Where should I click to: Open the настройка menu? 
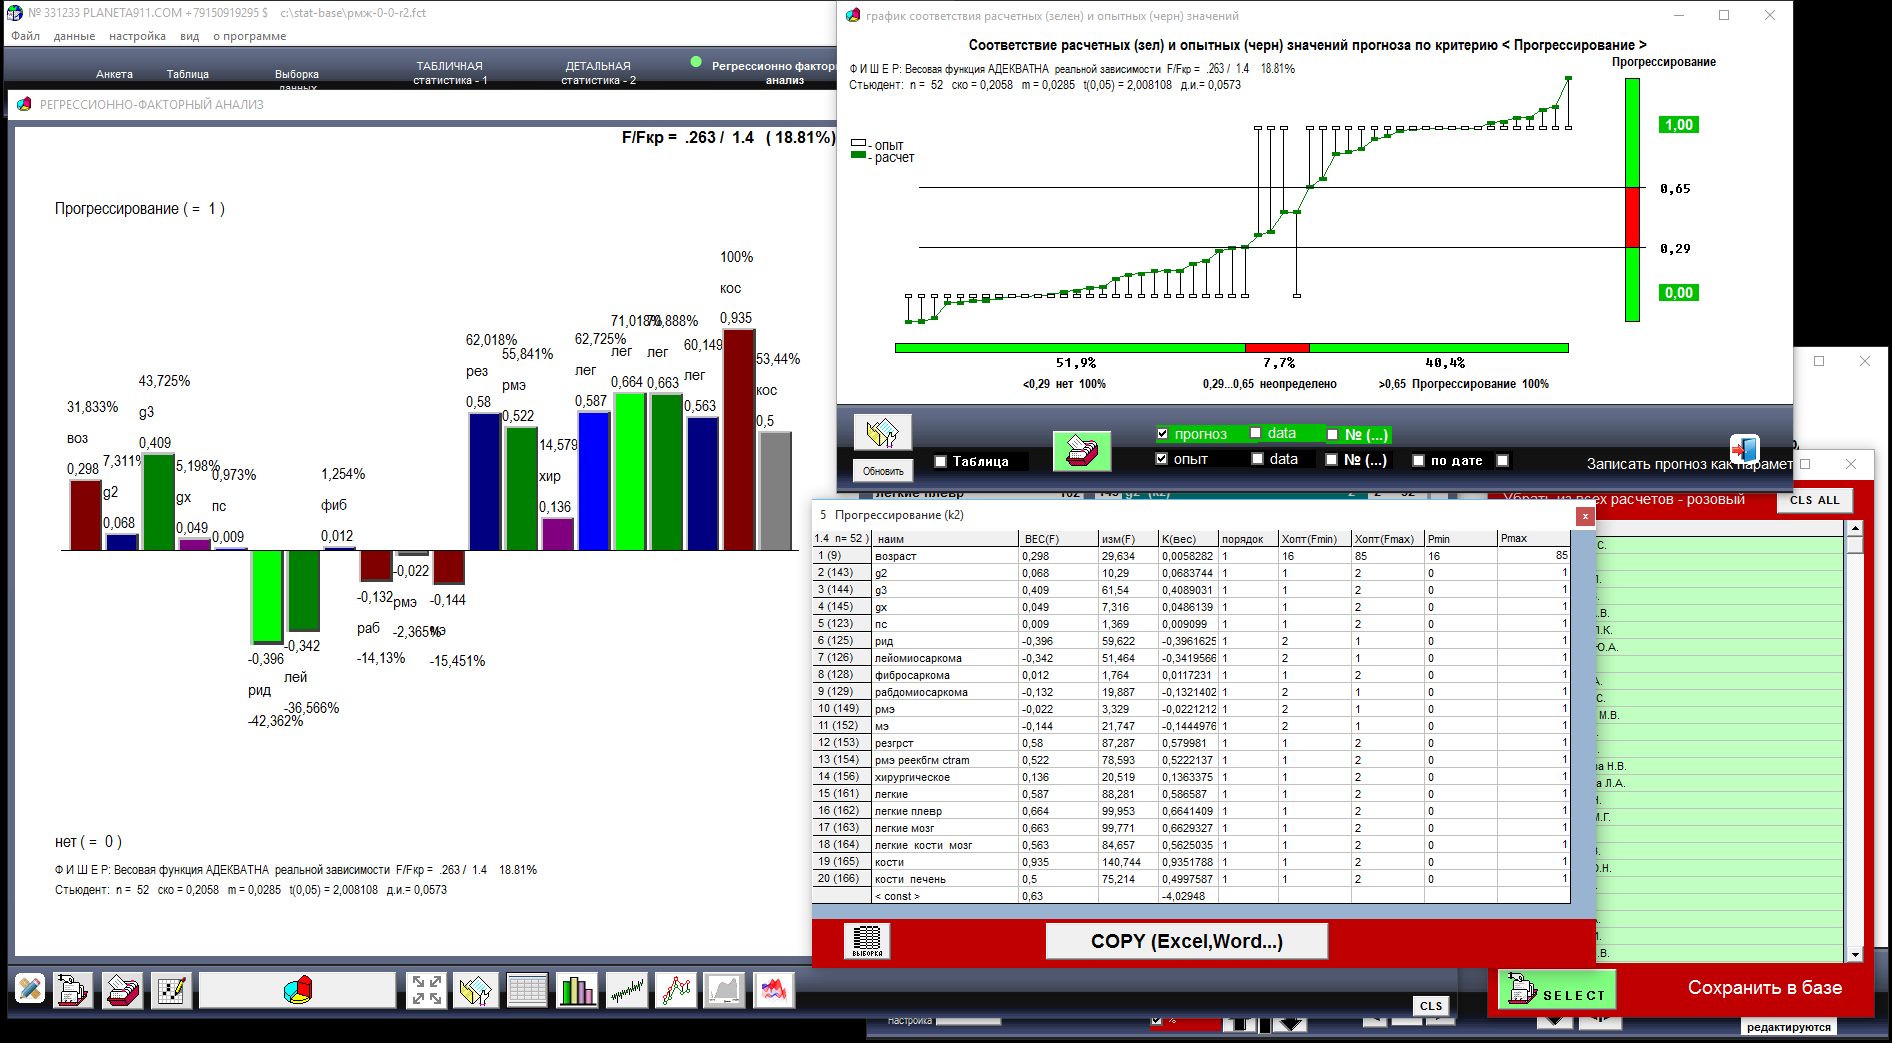137,36
